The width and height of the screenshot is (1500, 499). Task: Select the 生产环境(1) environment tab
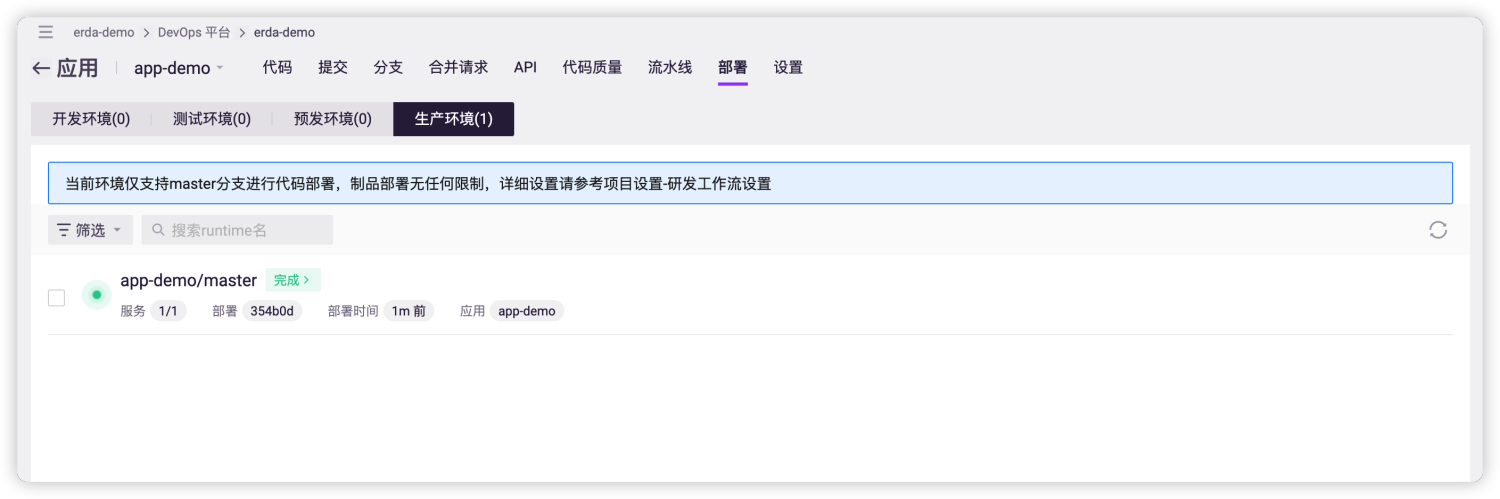454,119
